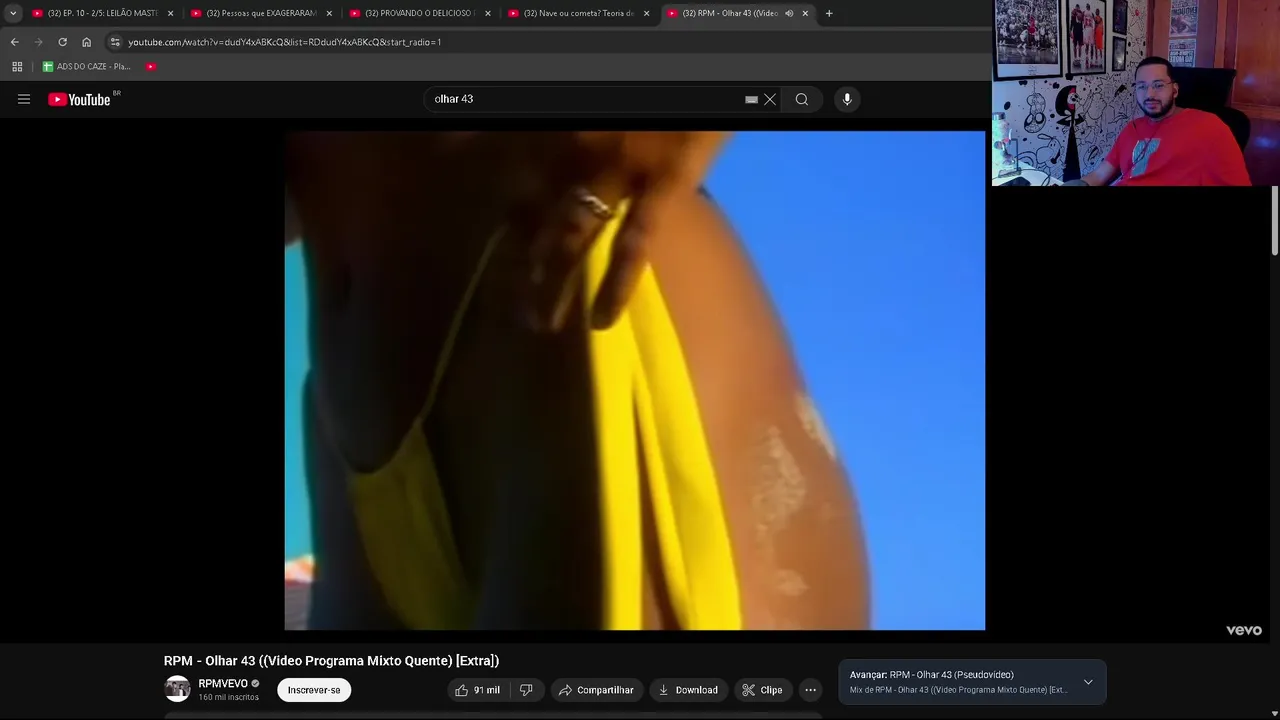Open the apps grid in bookmarks bar
Screen dimensions: 1280x720
(17, 66)
